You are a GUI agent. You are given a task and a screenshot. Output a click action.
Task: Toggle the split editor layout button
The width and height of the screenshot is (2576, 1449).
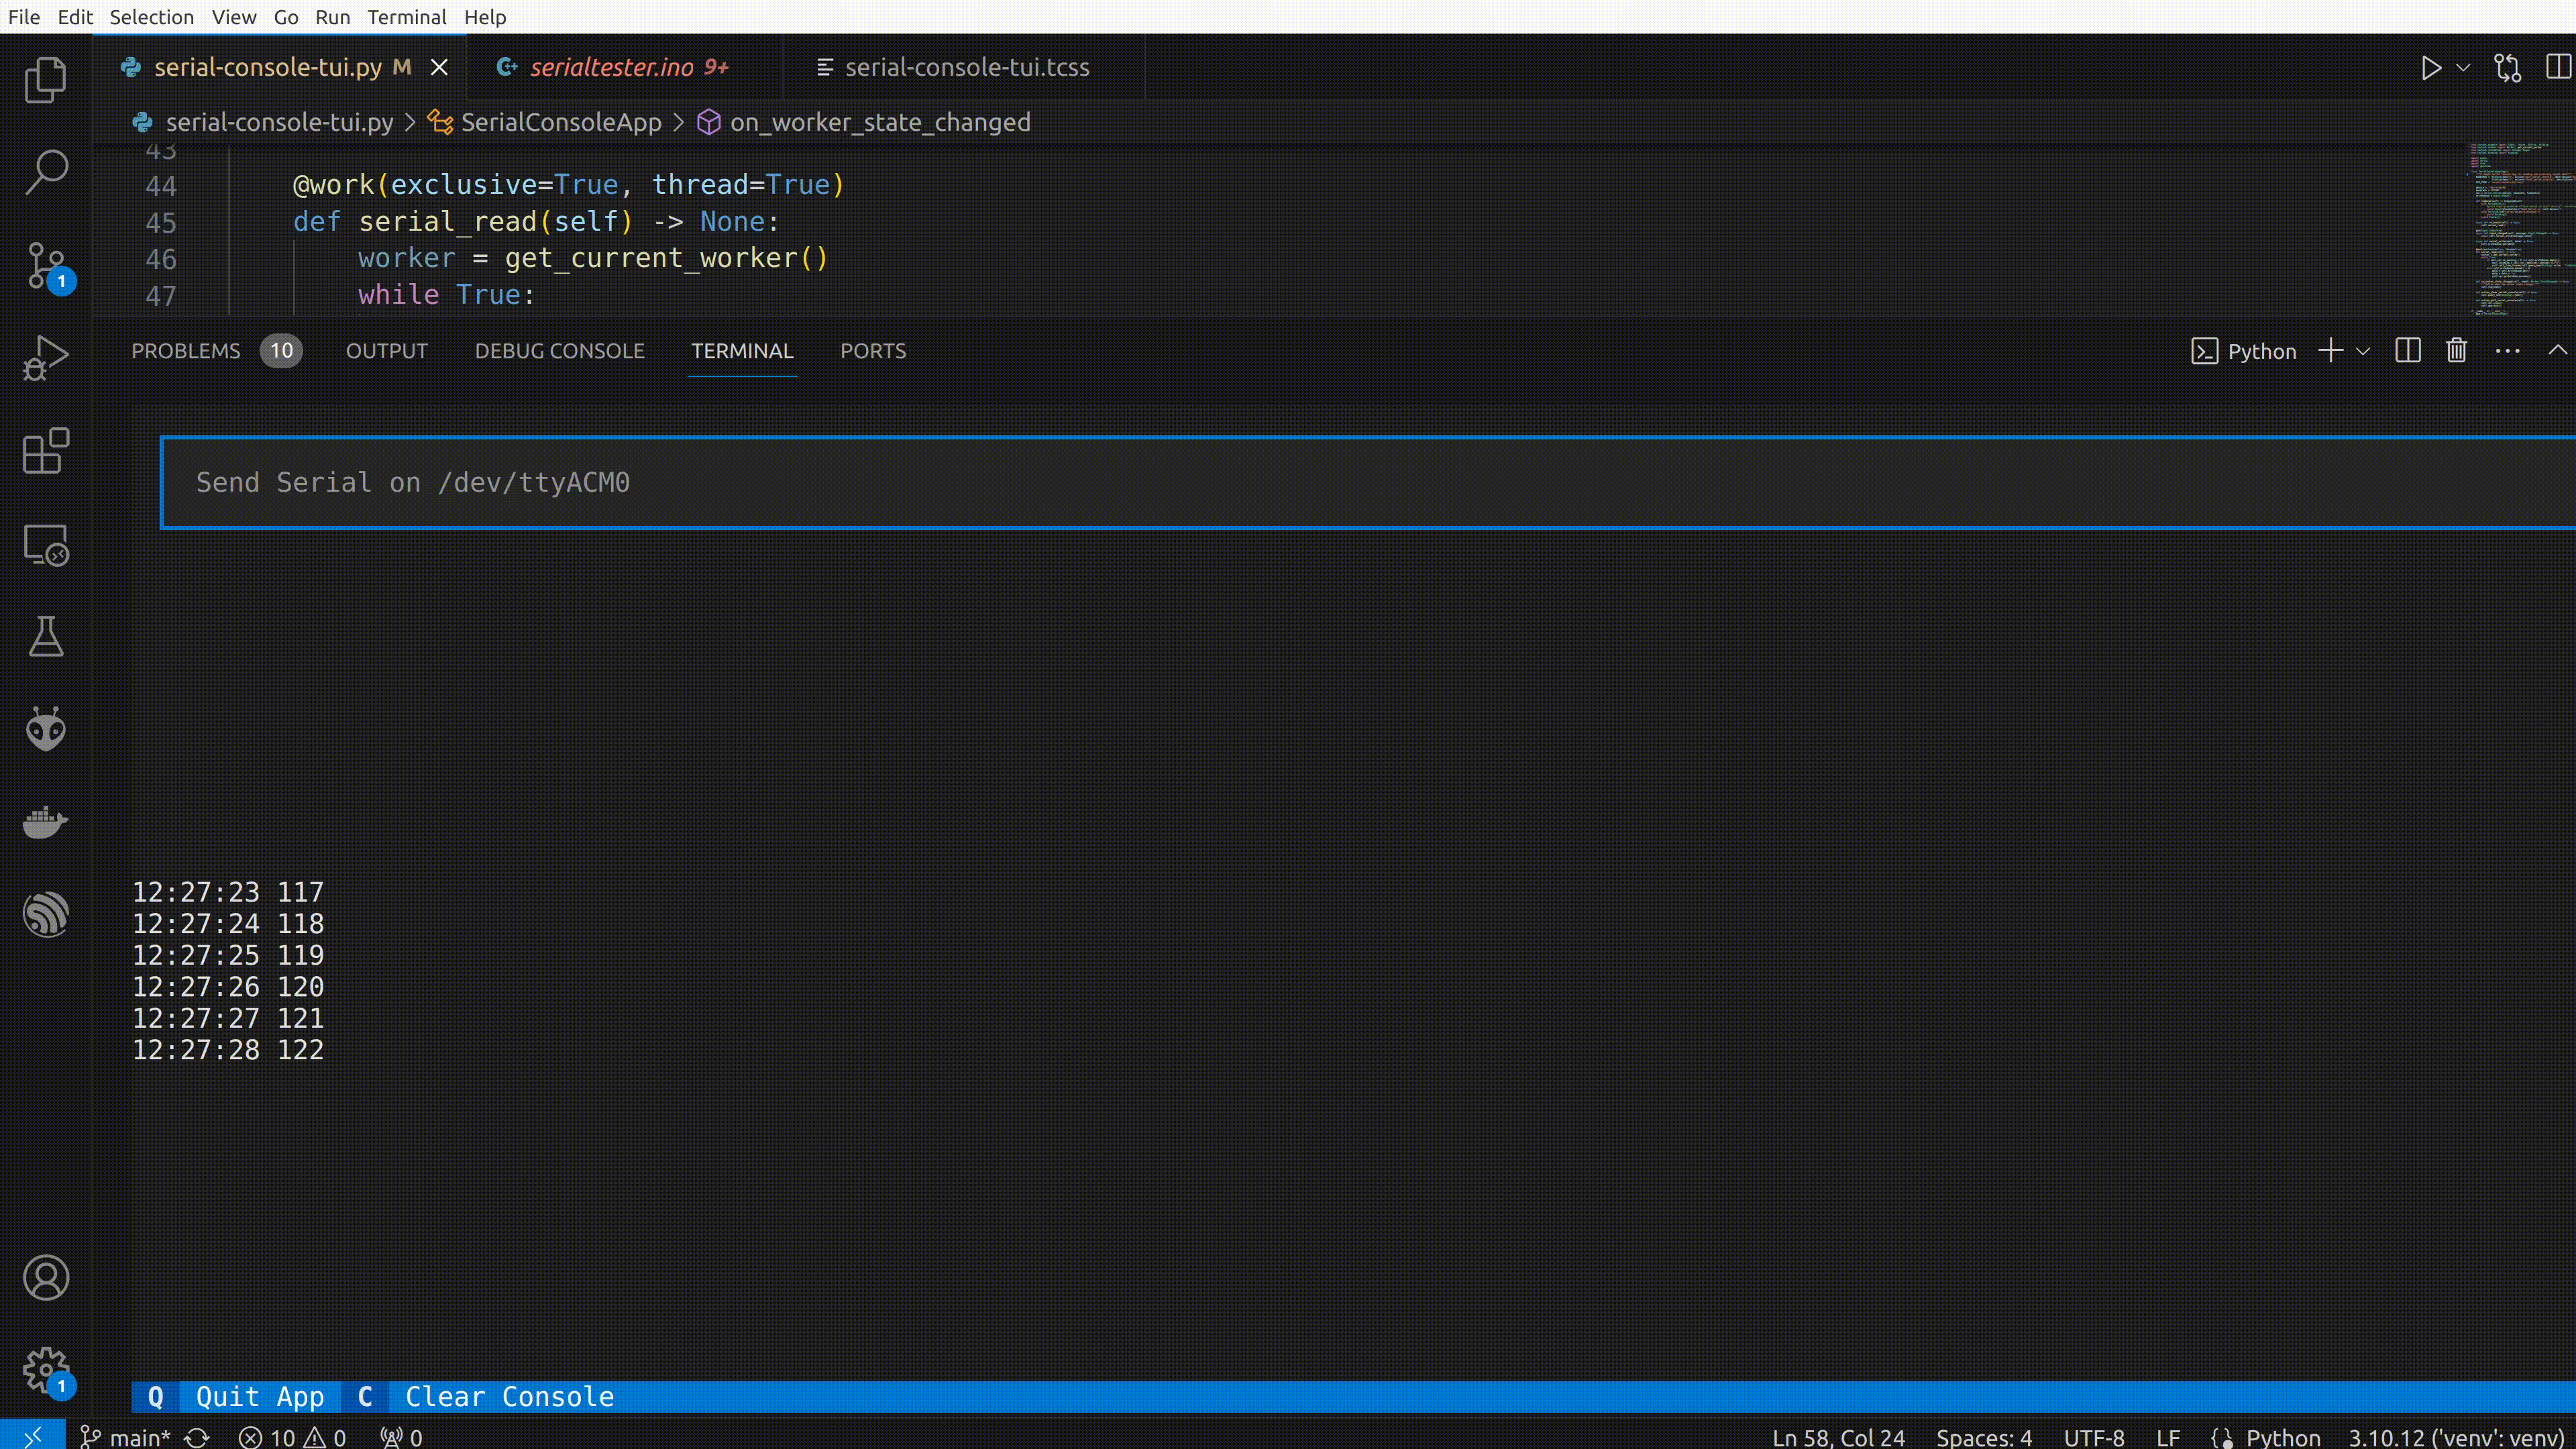click(x=2558, y=67)
